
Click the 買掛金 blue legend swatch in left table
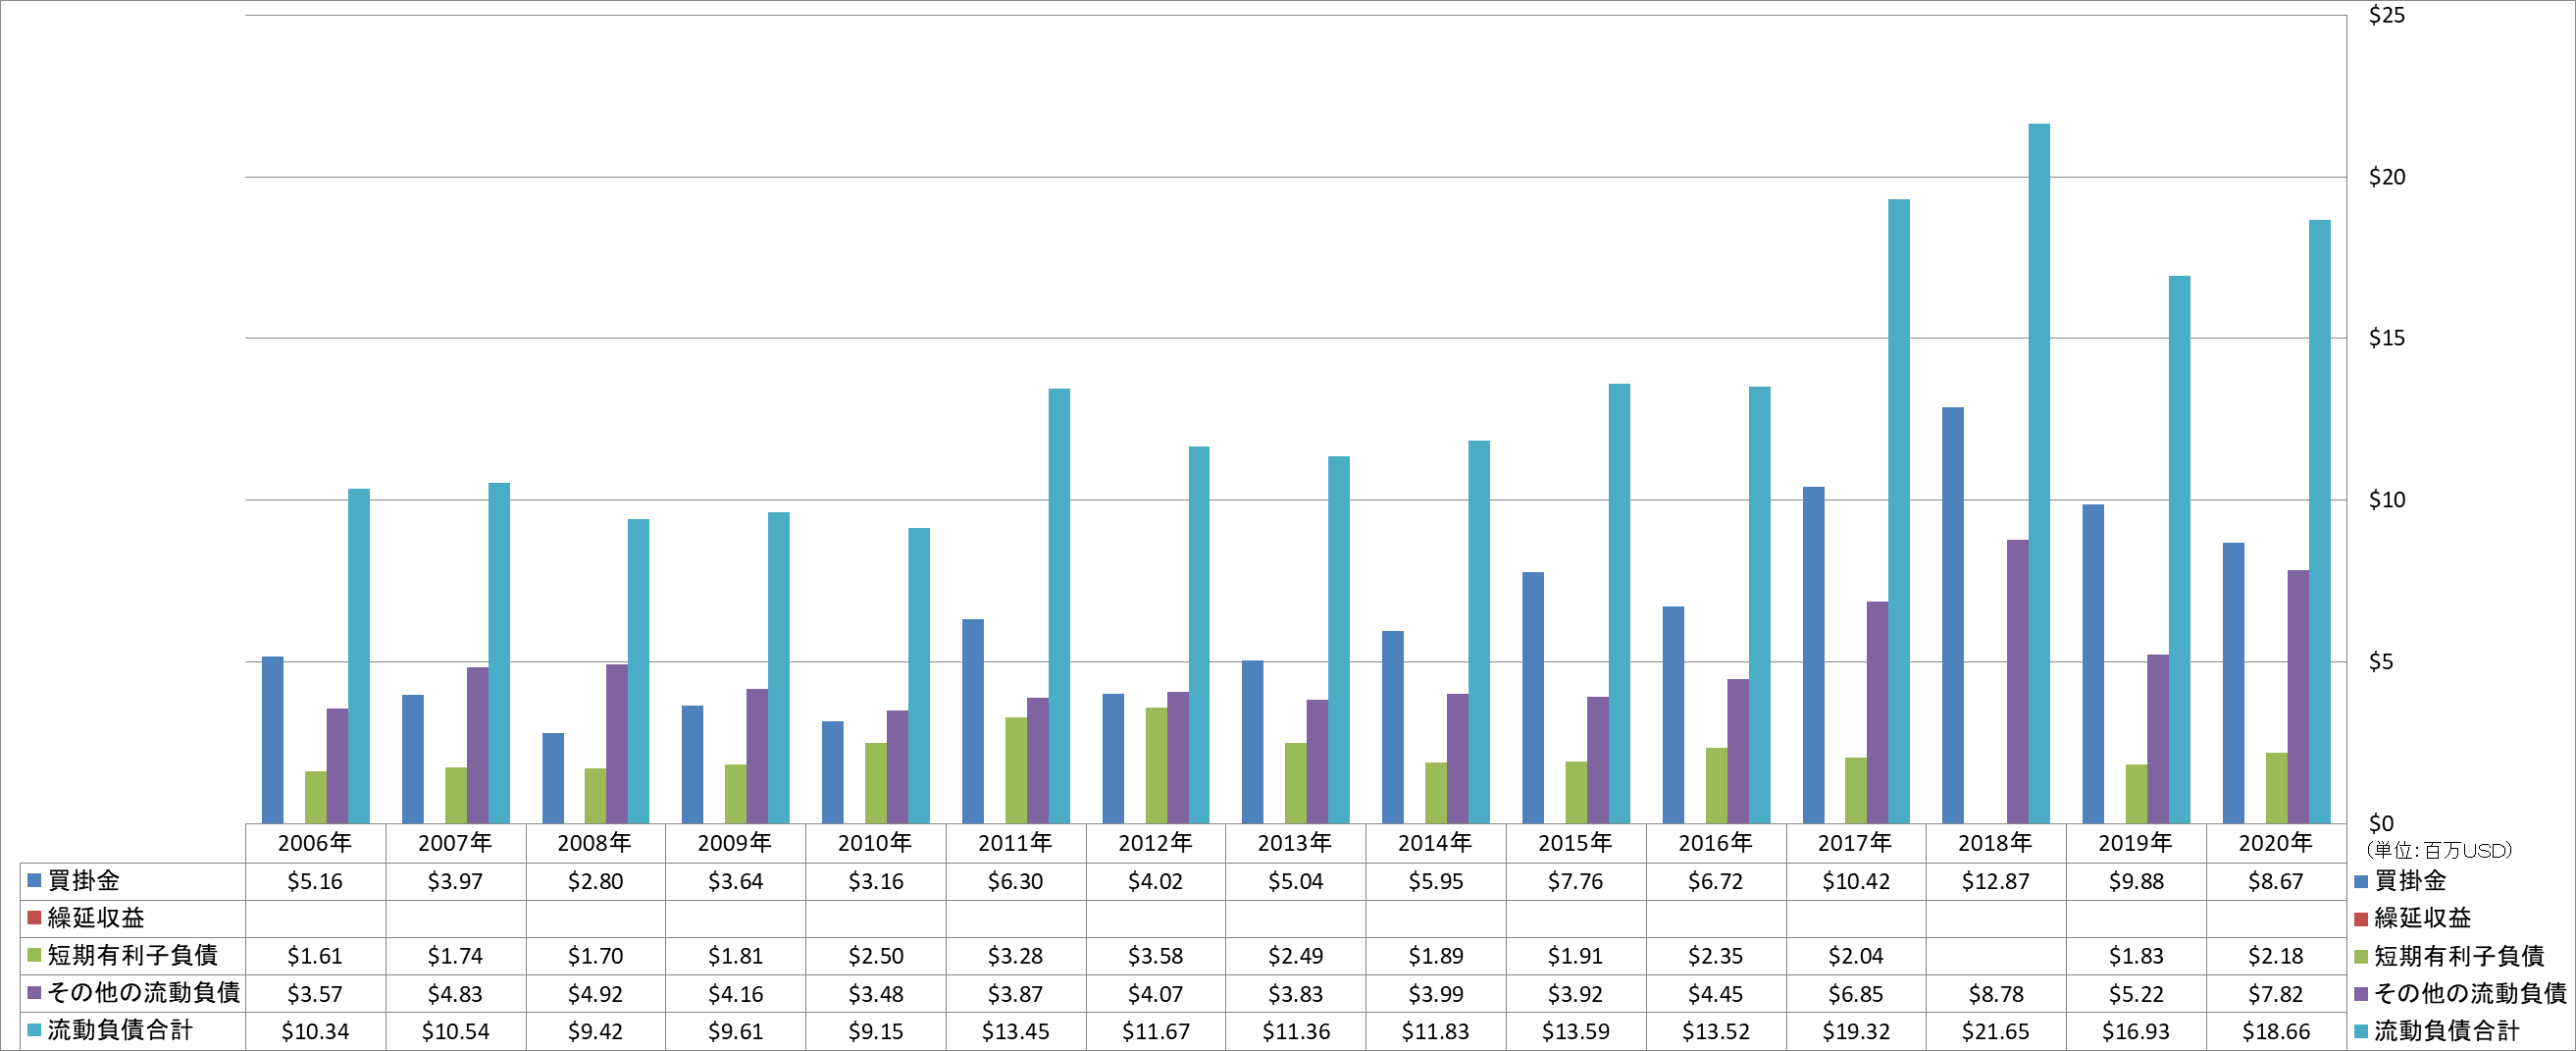34,881
